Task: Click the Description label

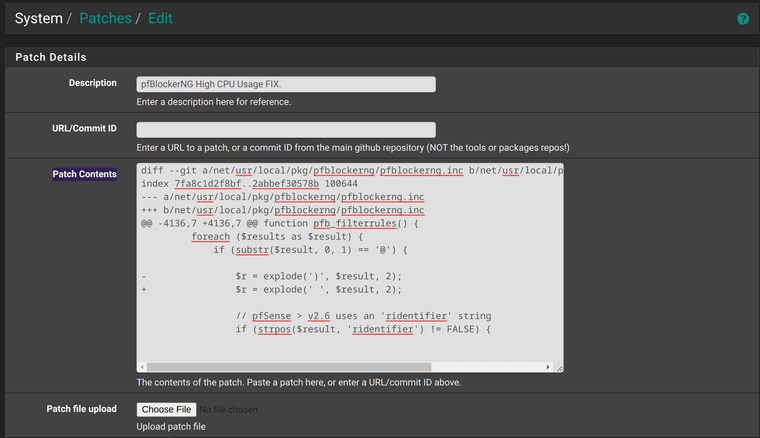Action: click(93, 83)
